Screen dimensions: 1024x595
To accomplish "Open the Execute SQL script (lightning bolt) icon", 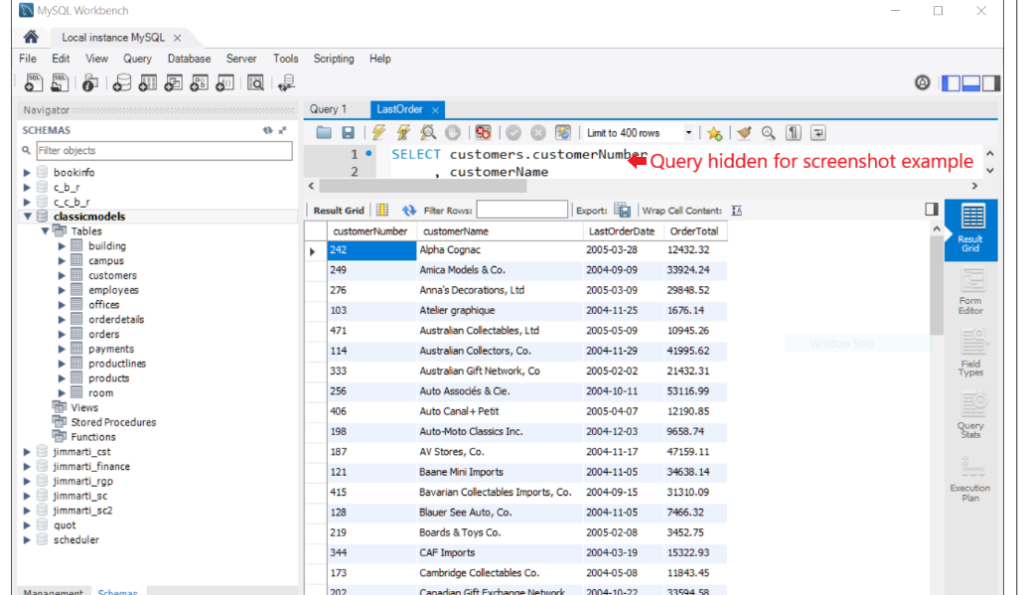I will (377, 132).
